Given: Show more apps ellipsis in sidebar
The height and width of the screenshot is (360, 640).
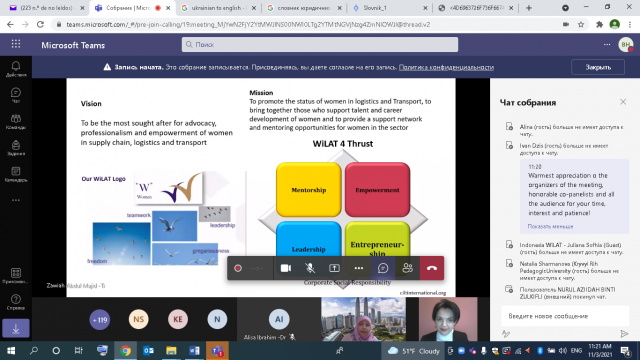Looking at the screenshot, I should pyautogui.click(x=16, y=200).
